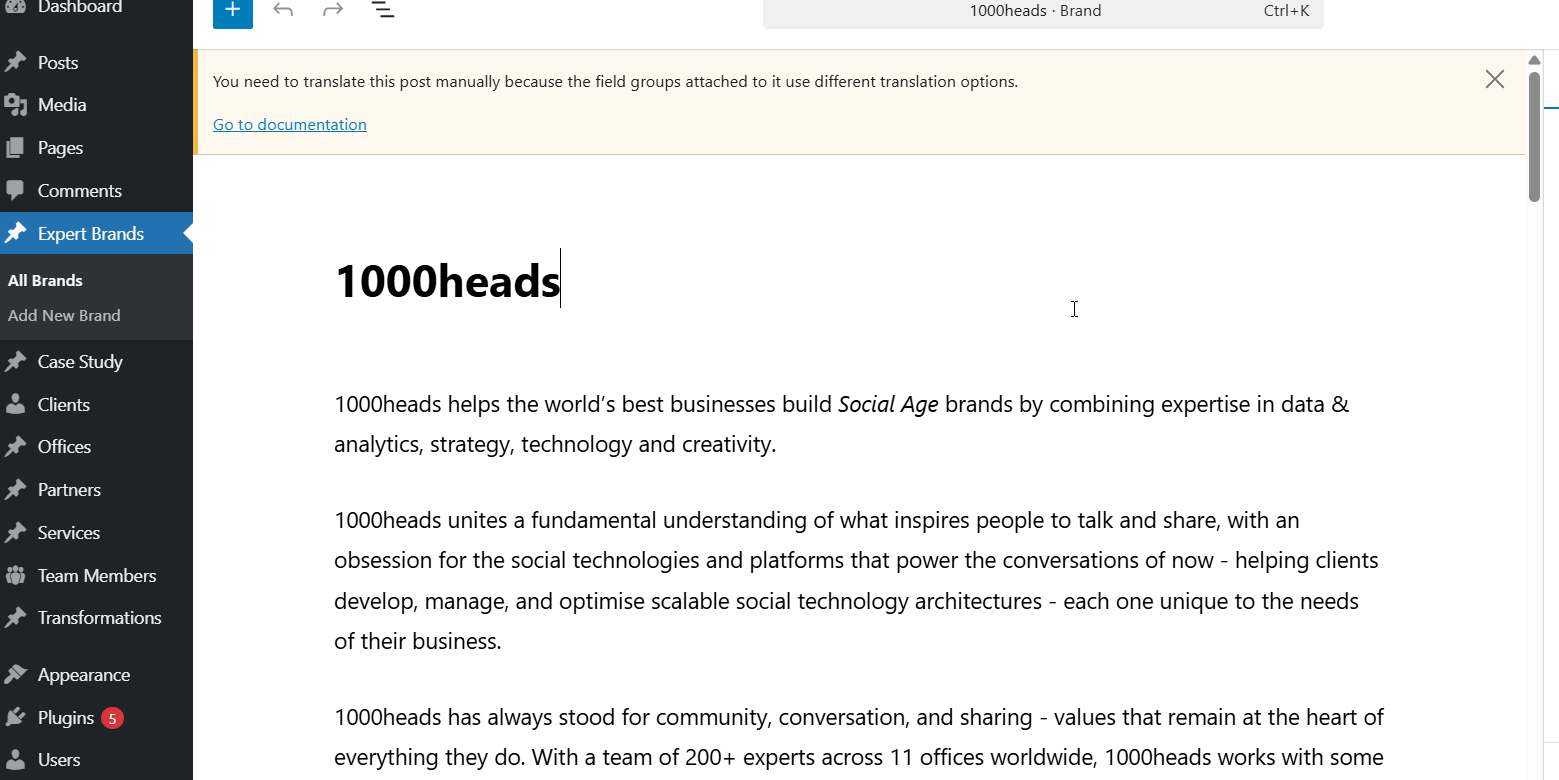Click the Transformations pin icon
The image size is (1559, 780).
tap(15, 617)
